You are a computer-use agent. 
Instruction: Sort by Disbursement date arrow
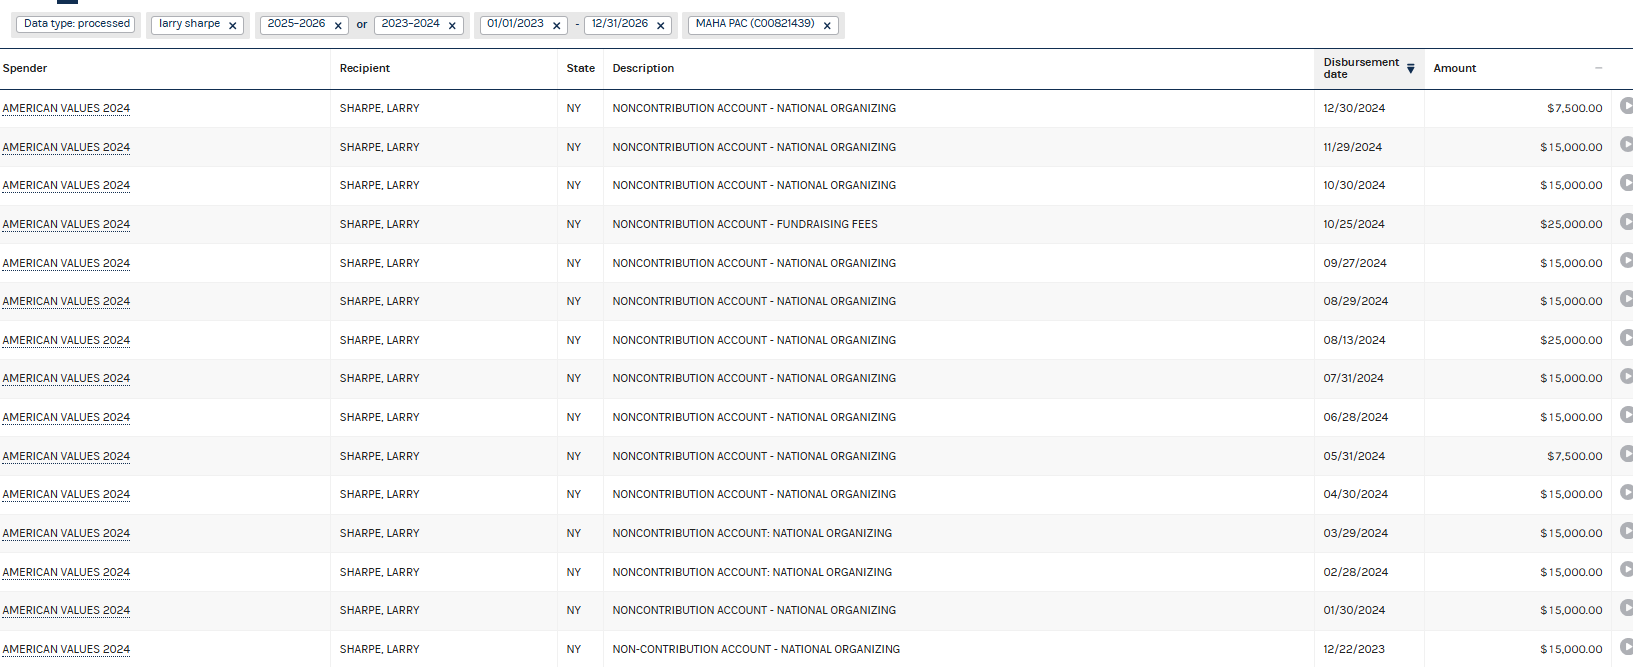(1410, 69)
